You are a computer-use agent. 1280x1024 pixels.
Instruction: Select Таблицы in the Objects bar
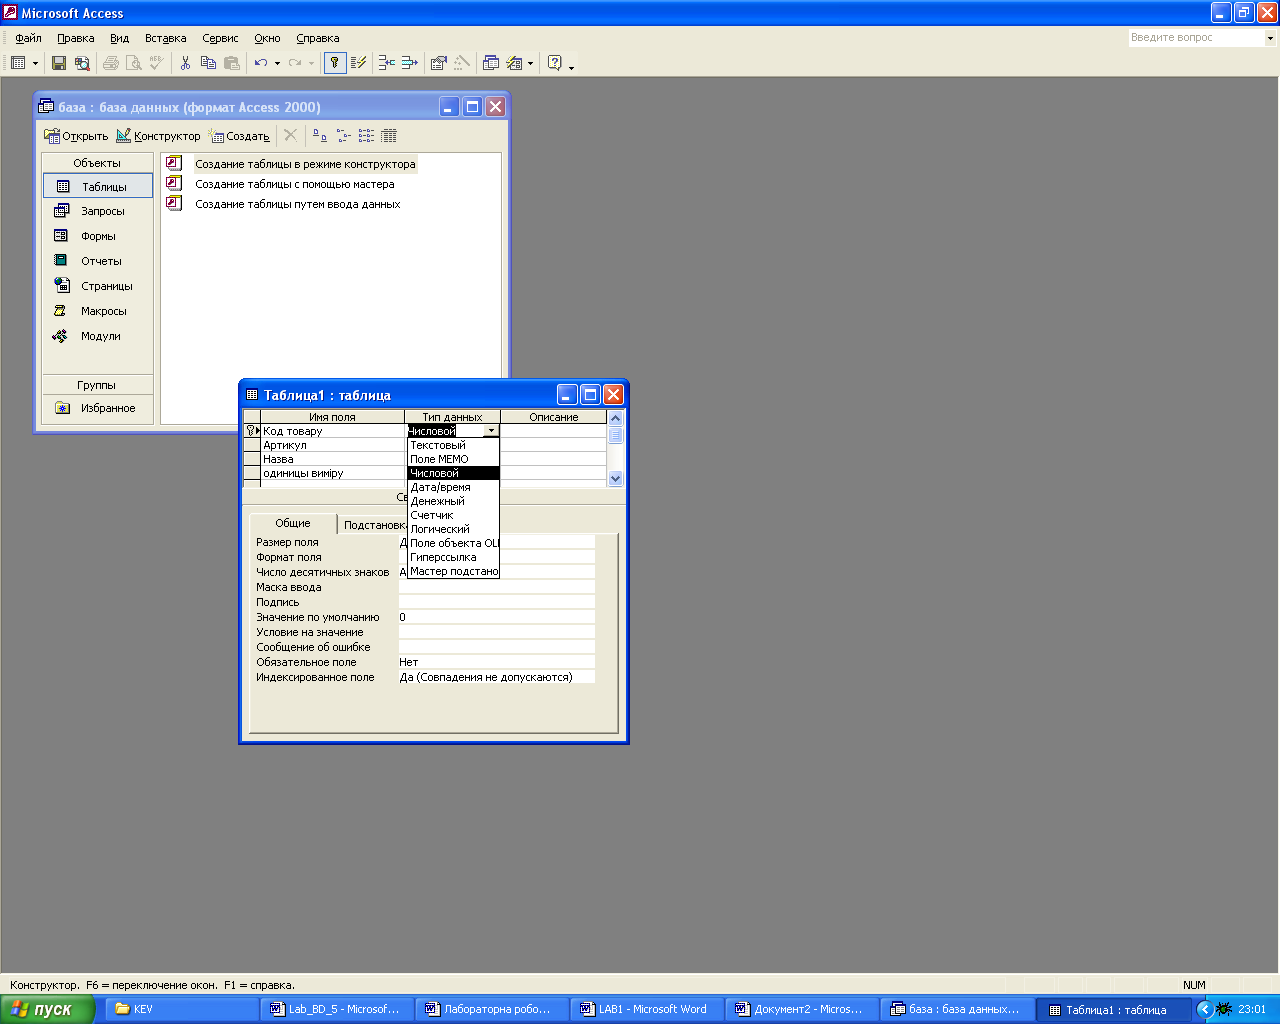point(98,186)
